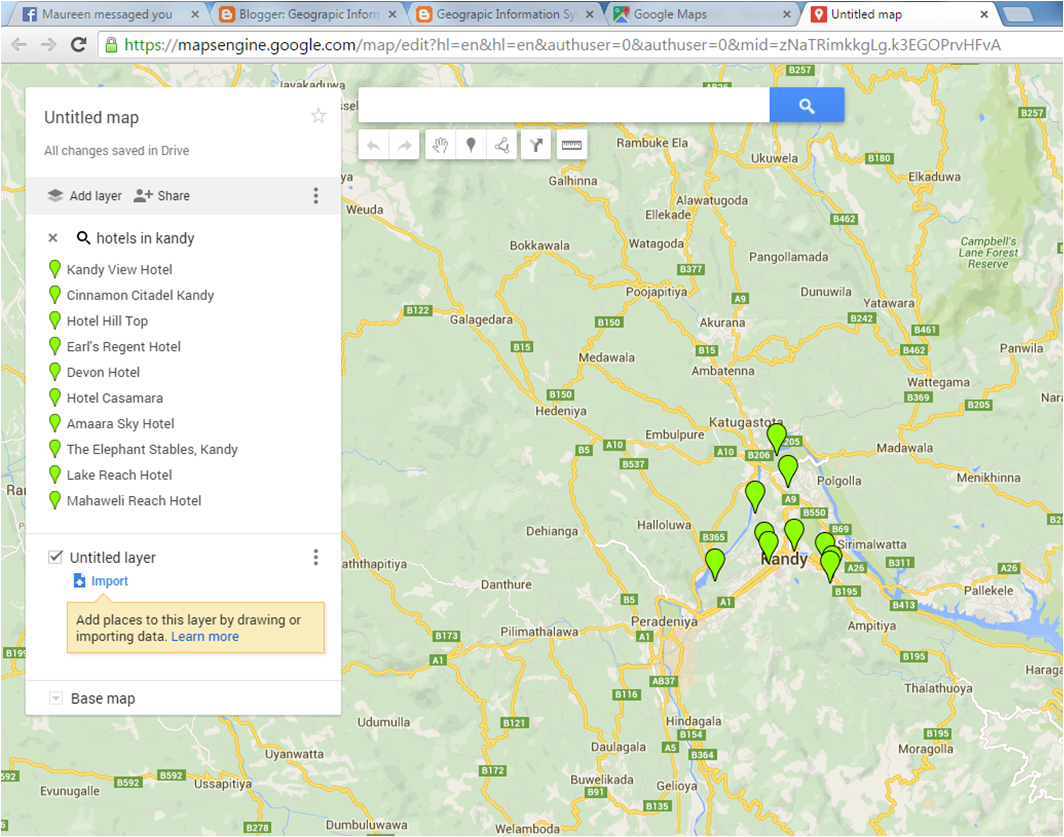Image resolution: width=1064 pixels, height=837 pixels.
Task: Select the measure distances ruler tool
Action: (x=572, y=145)
